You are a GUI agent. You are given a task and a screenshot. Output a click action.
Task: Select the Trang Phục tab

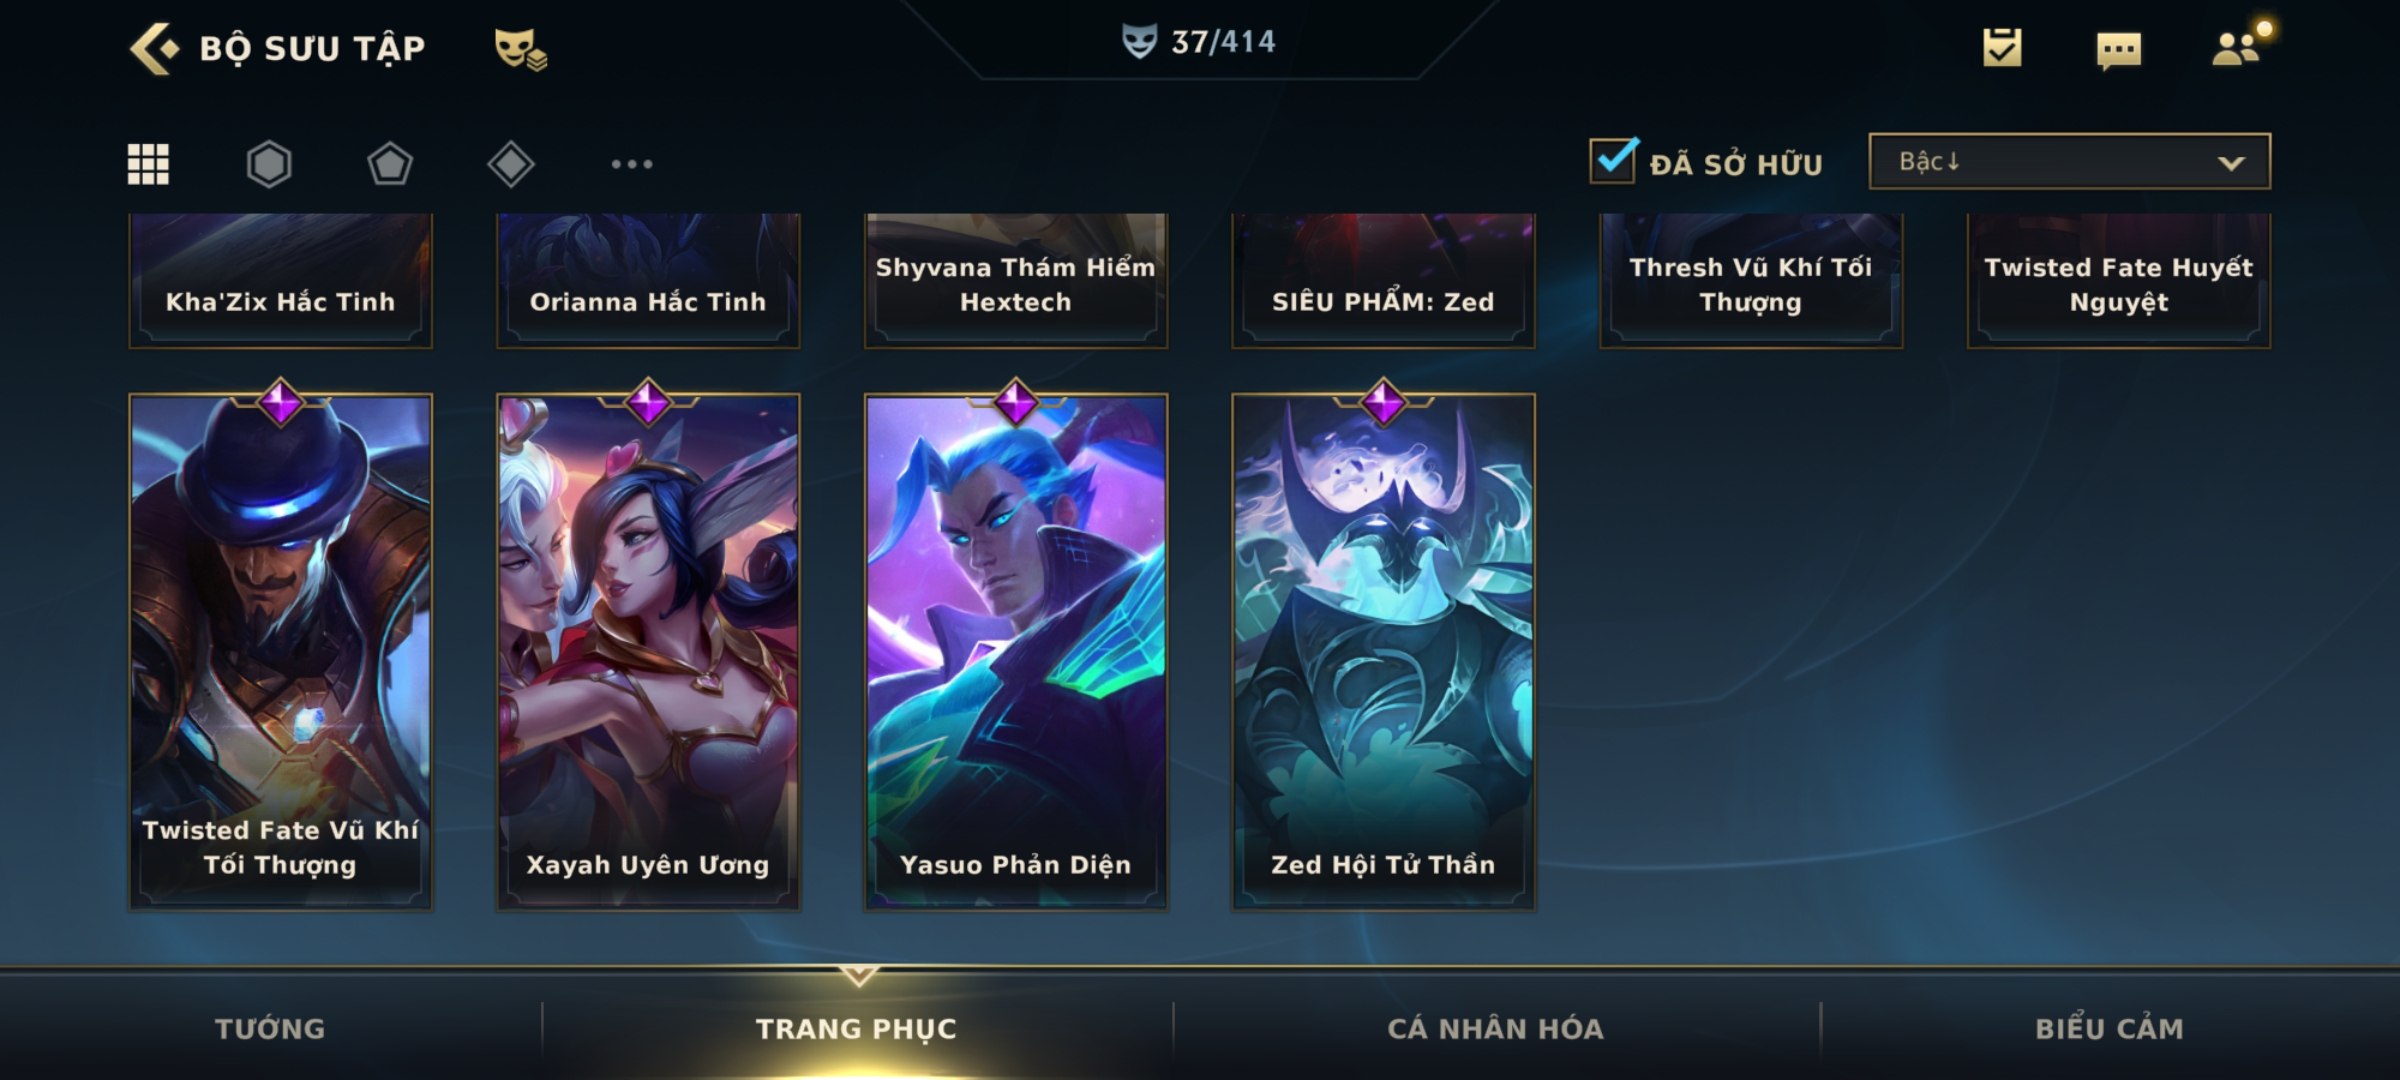(857, 1028)
